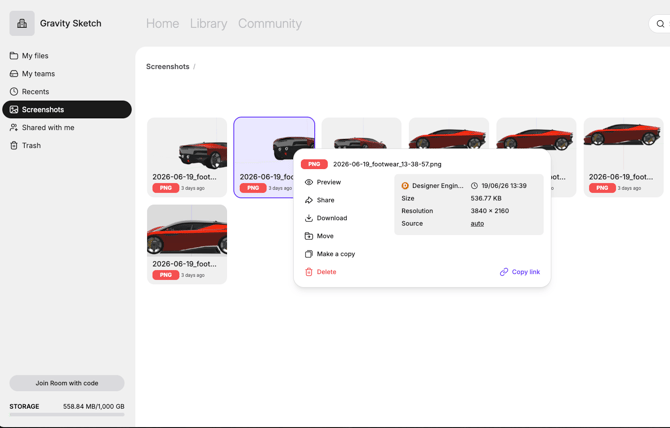Click the My files folder icon
Image resolution: width=670 pixels, height=428 pixels.
(x=14, y=56)
